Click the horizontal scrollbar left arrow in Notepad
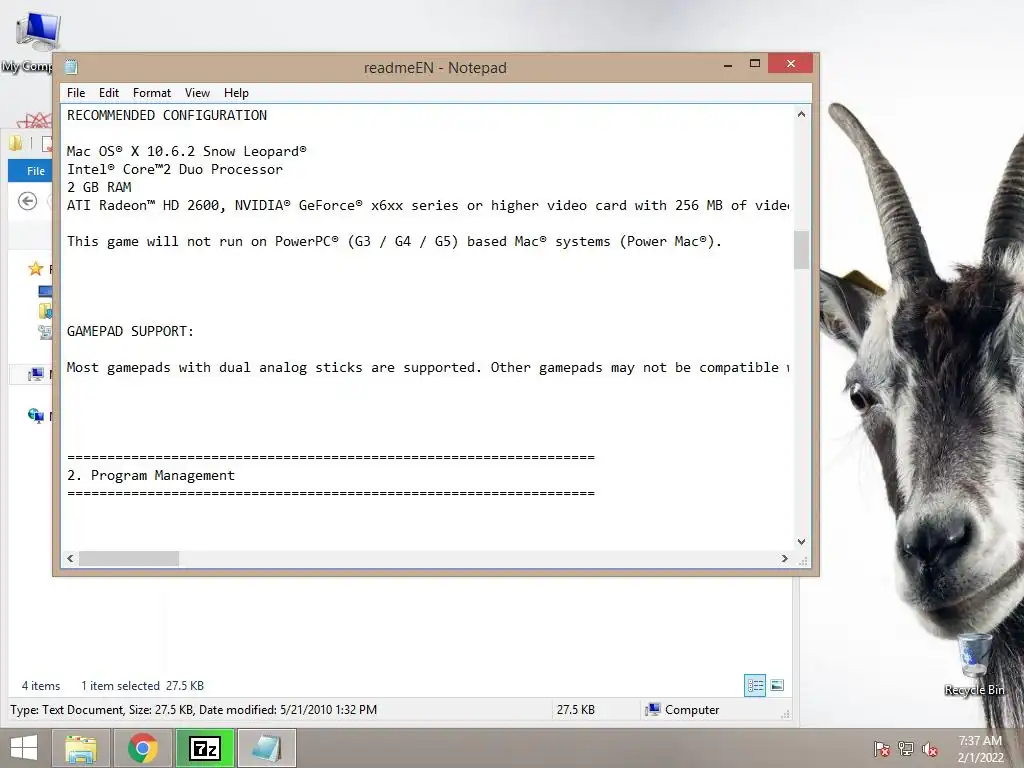Viewport: 1024px width, 768px height. click(x=71, y=558)
